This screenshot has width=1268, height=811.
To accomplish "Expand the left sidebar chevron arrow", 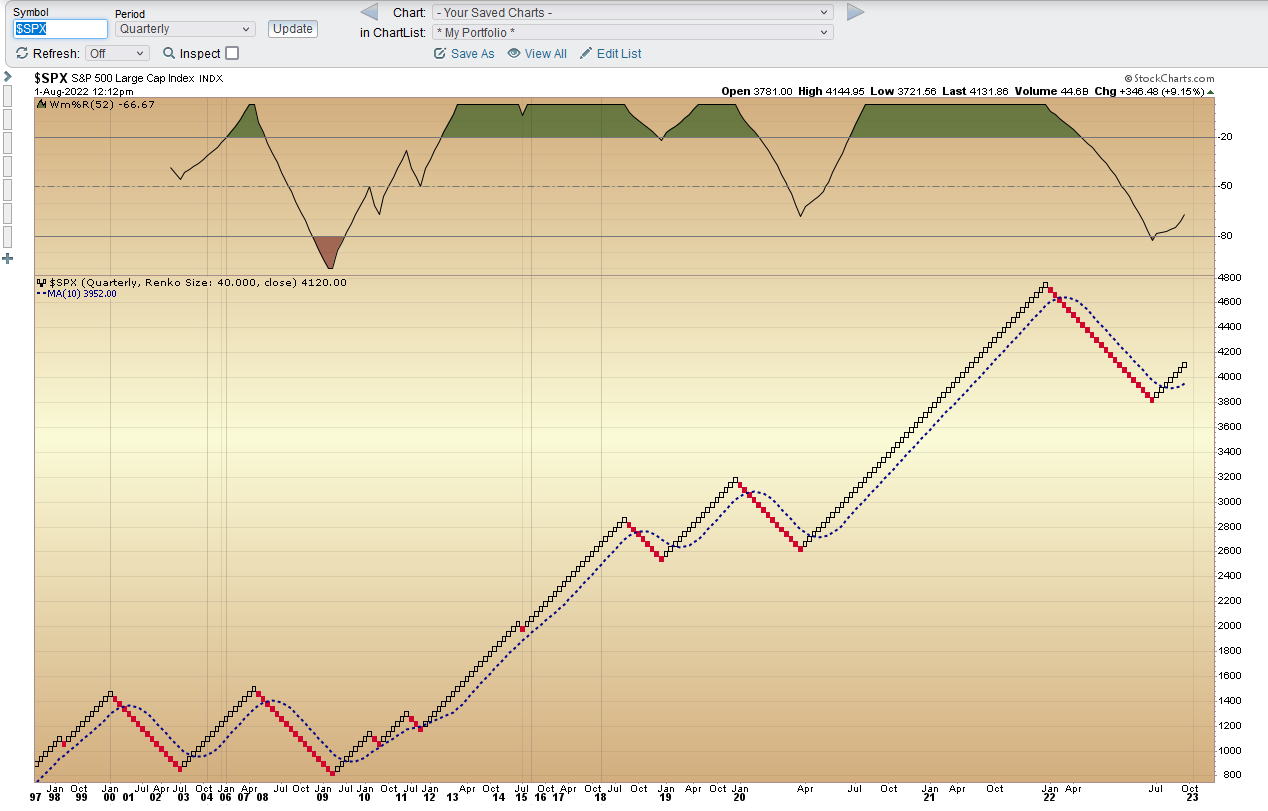I will 8,76.
